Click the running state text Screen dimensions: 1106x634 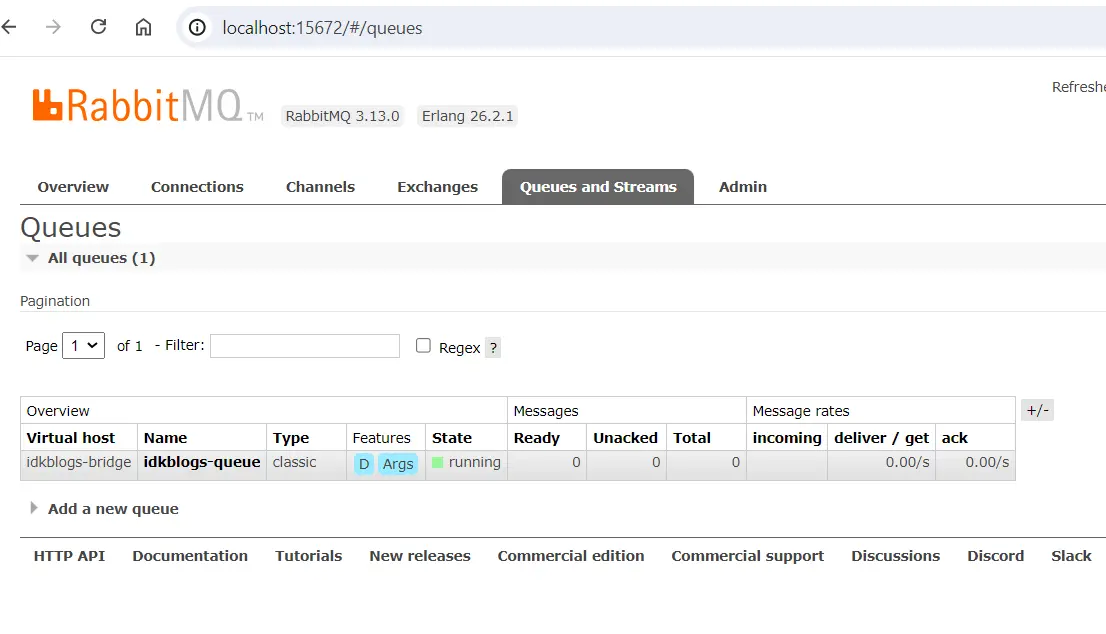click(x=474, y=463)
